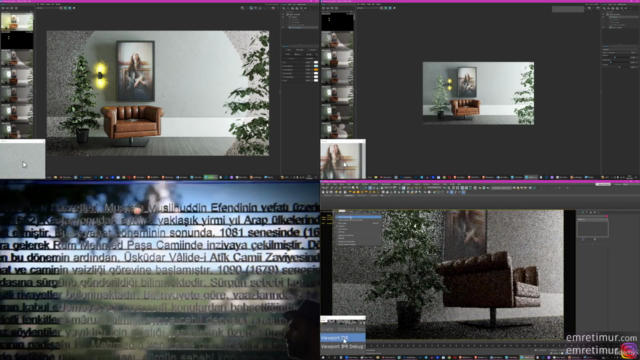Select black history thumbnail in top-left window
Viewport: 640px width, 360px height.
tap(17, 40)
